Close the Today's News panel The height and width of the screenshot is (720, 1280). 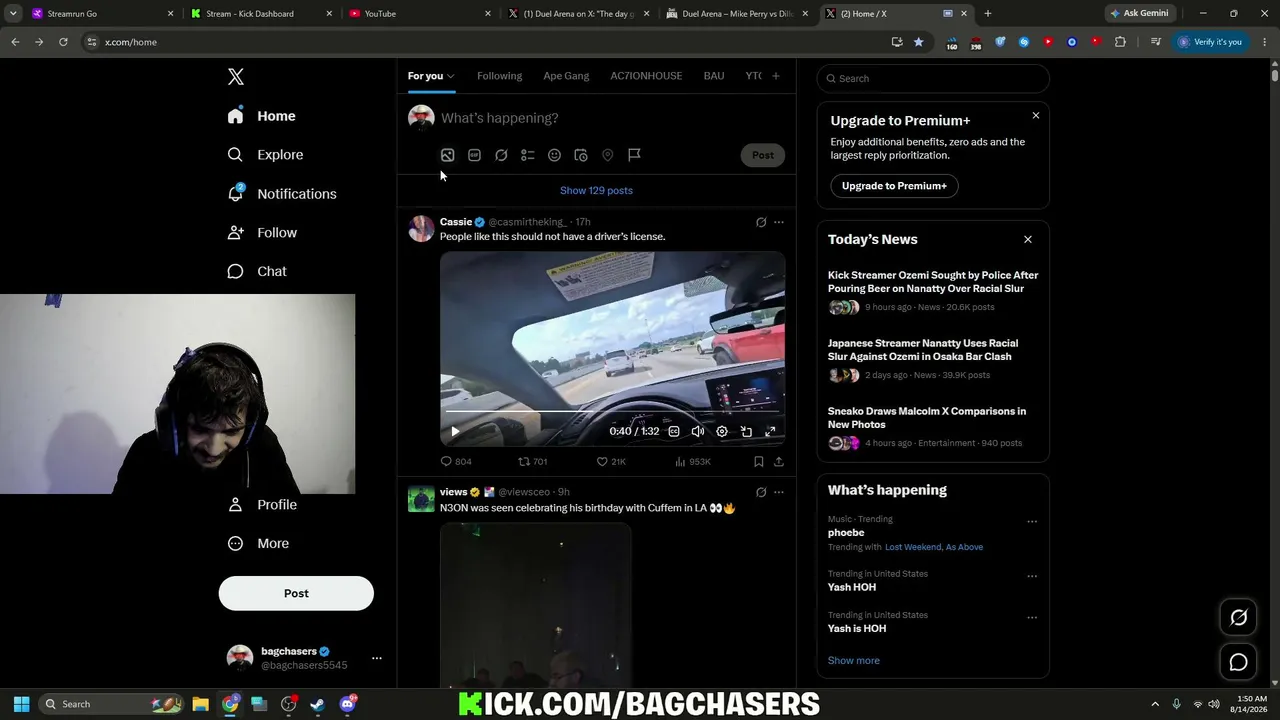tap(1027, 240)
